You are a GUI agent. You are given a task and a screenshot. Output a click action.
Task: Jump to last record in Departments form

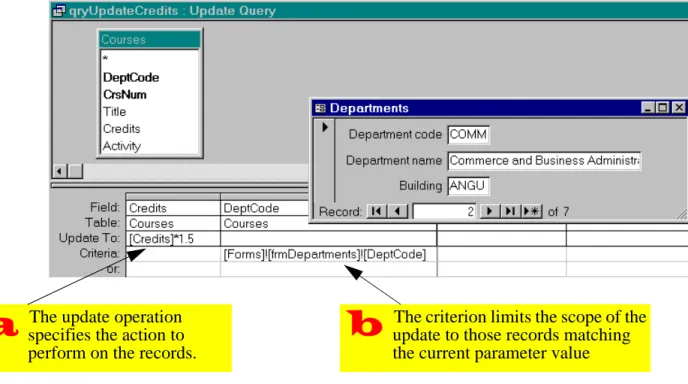[510, 212]
